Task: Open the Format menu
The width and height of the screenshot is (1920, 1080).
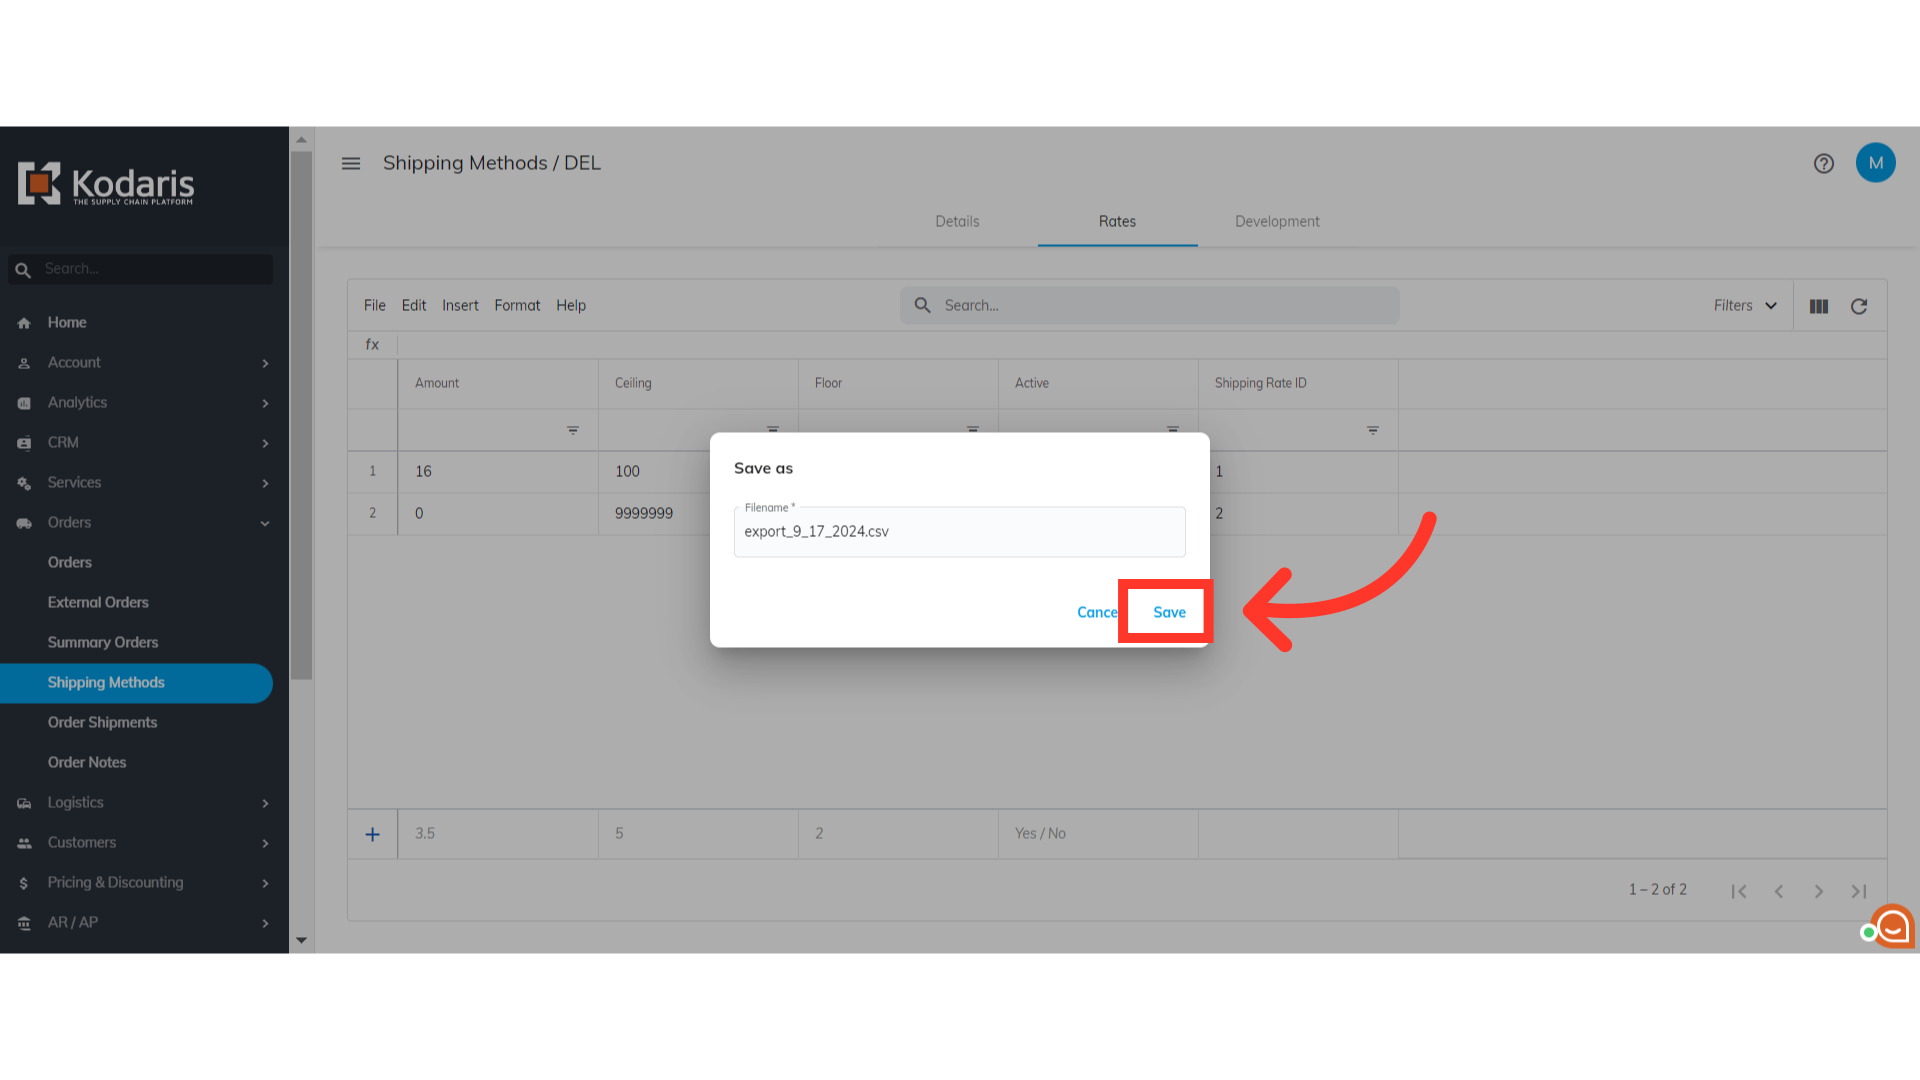Action: pyautogui.click(x=516, y=305)
